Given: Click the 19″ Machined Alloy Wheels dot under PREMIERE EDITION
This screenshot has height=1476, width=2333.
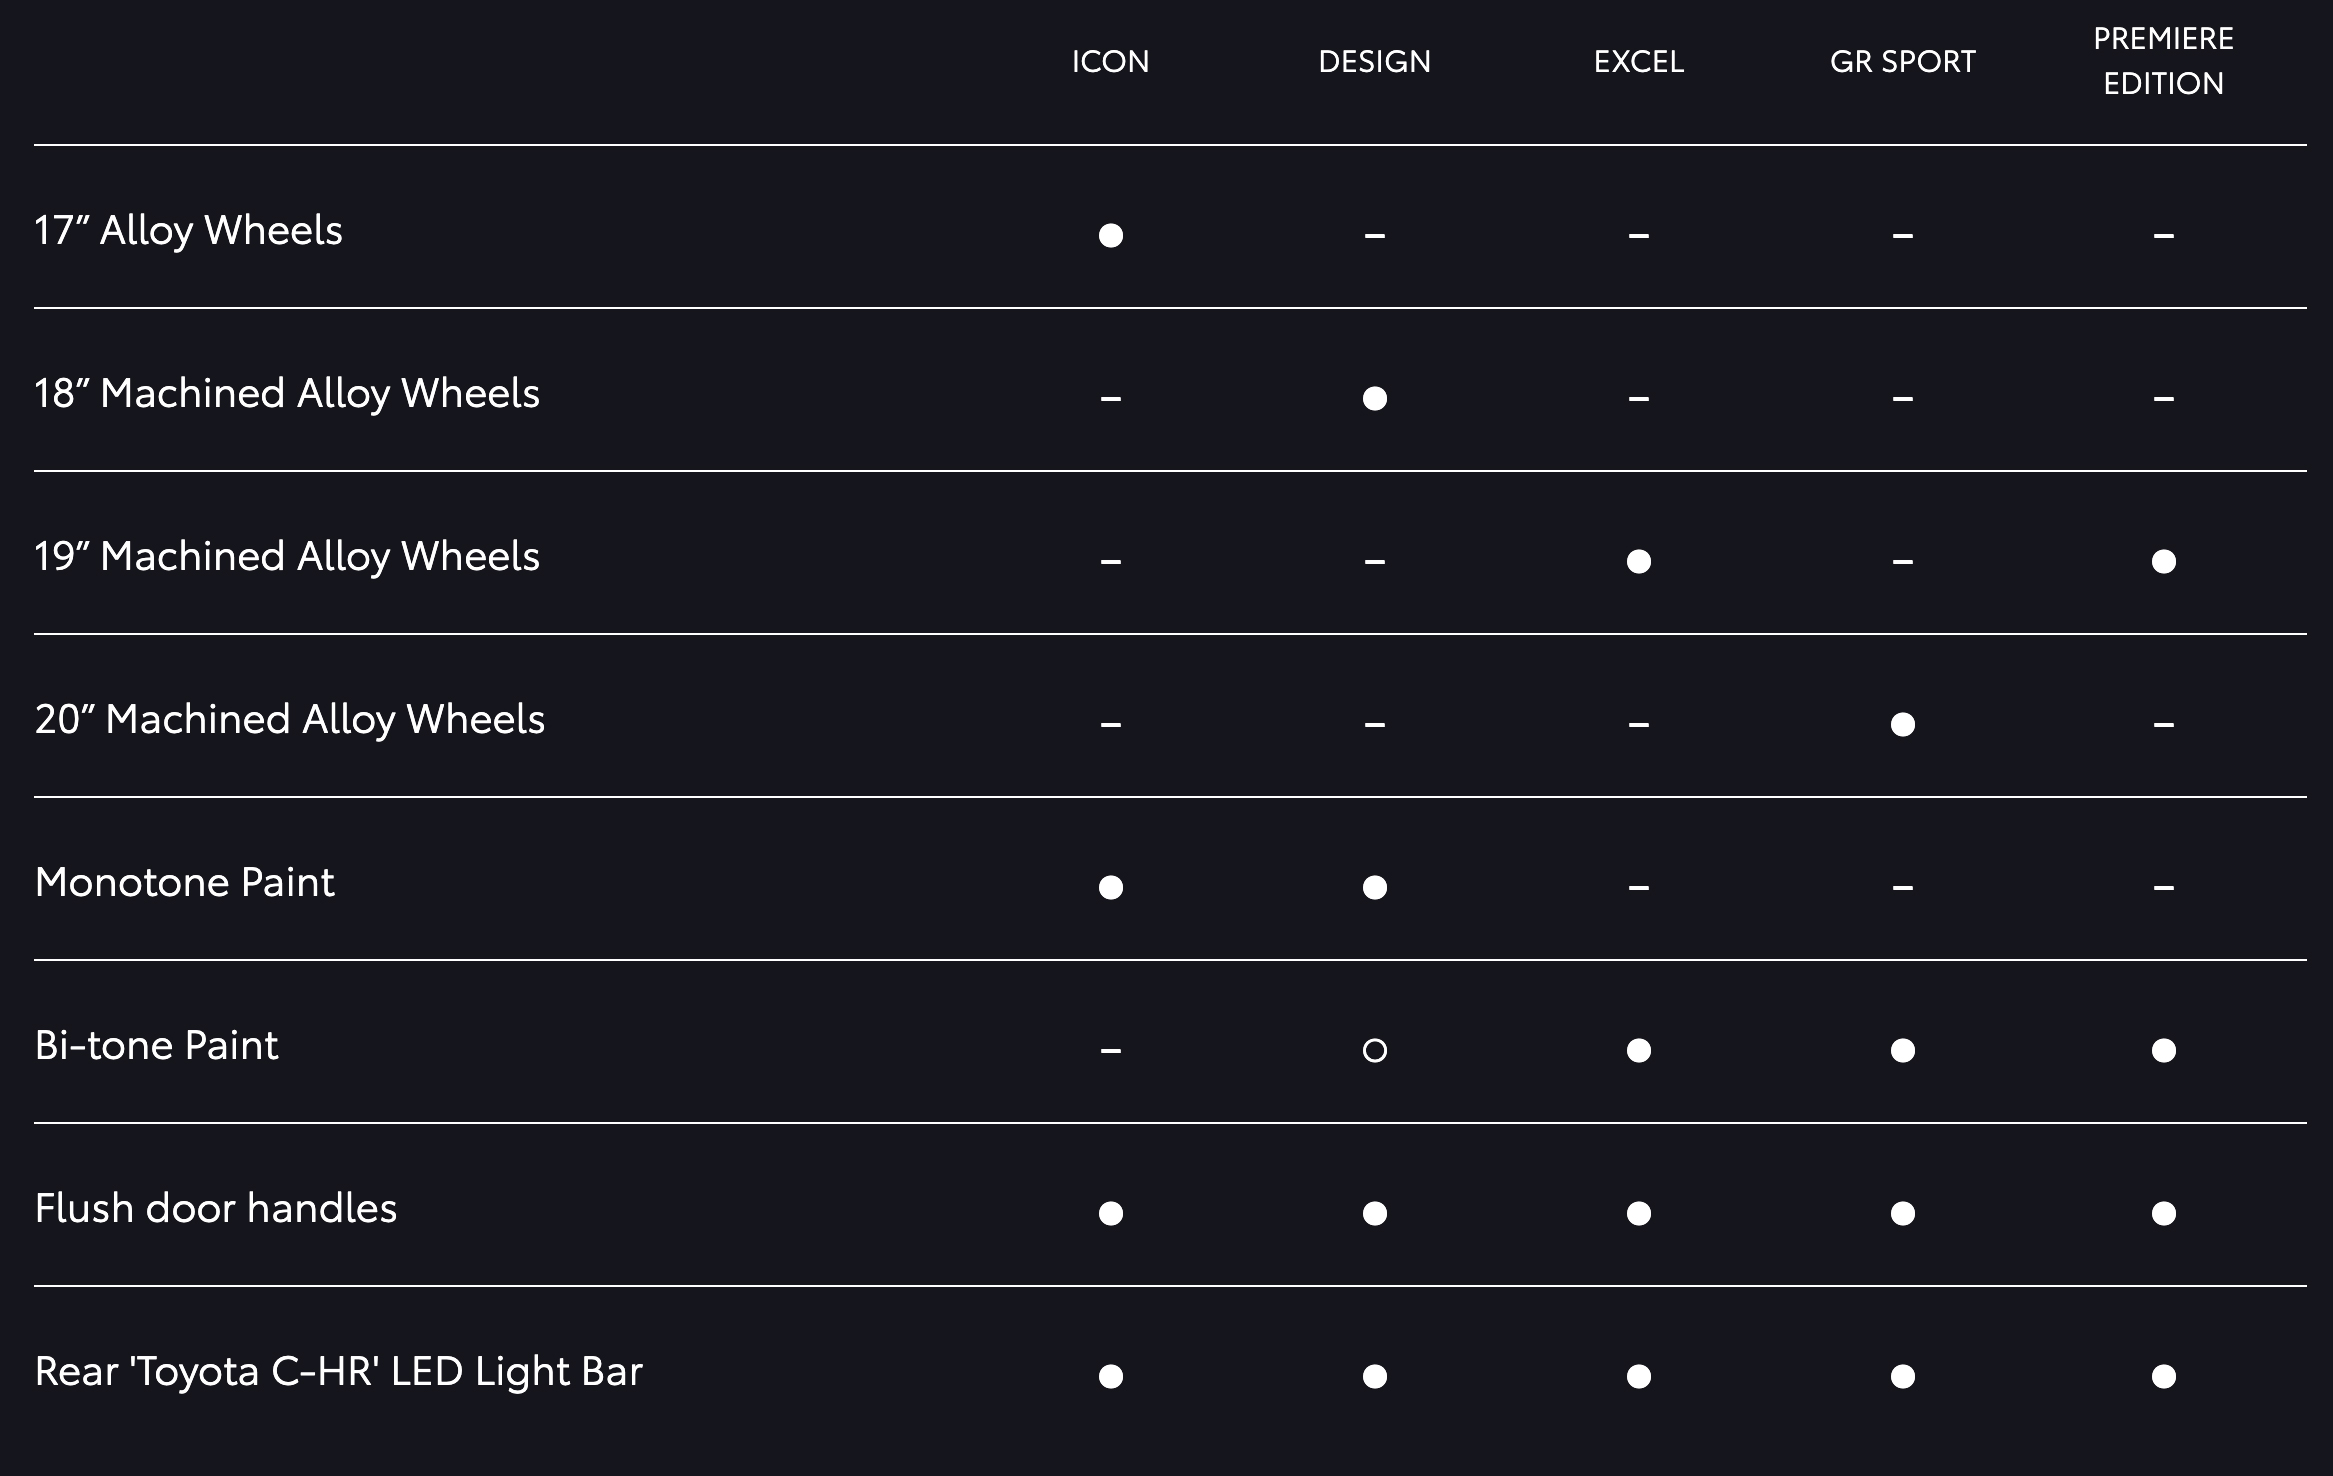Looking at the screenshot, I should point(2163,561).
